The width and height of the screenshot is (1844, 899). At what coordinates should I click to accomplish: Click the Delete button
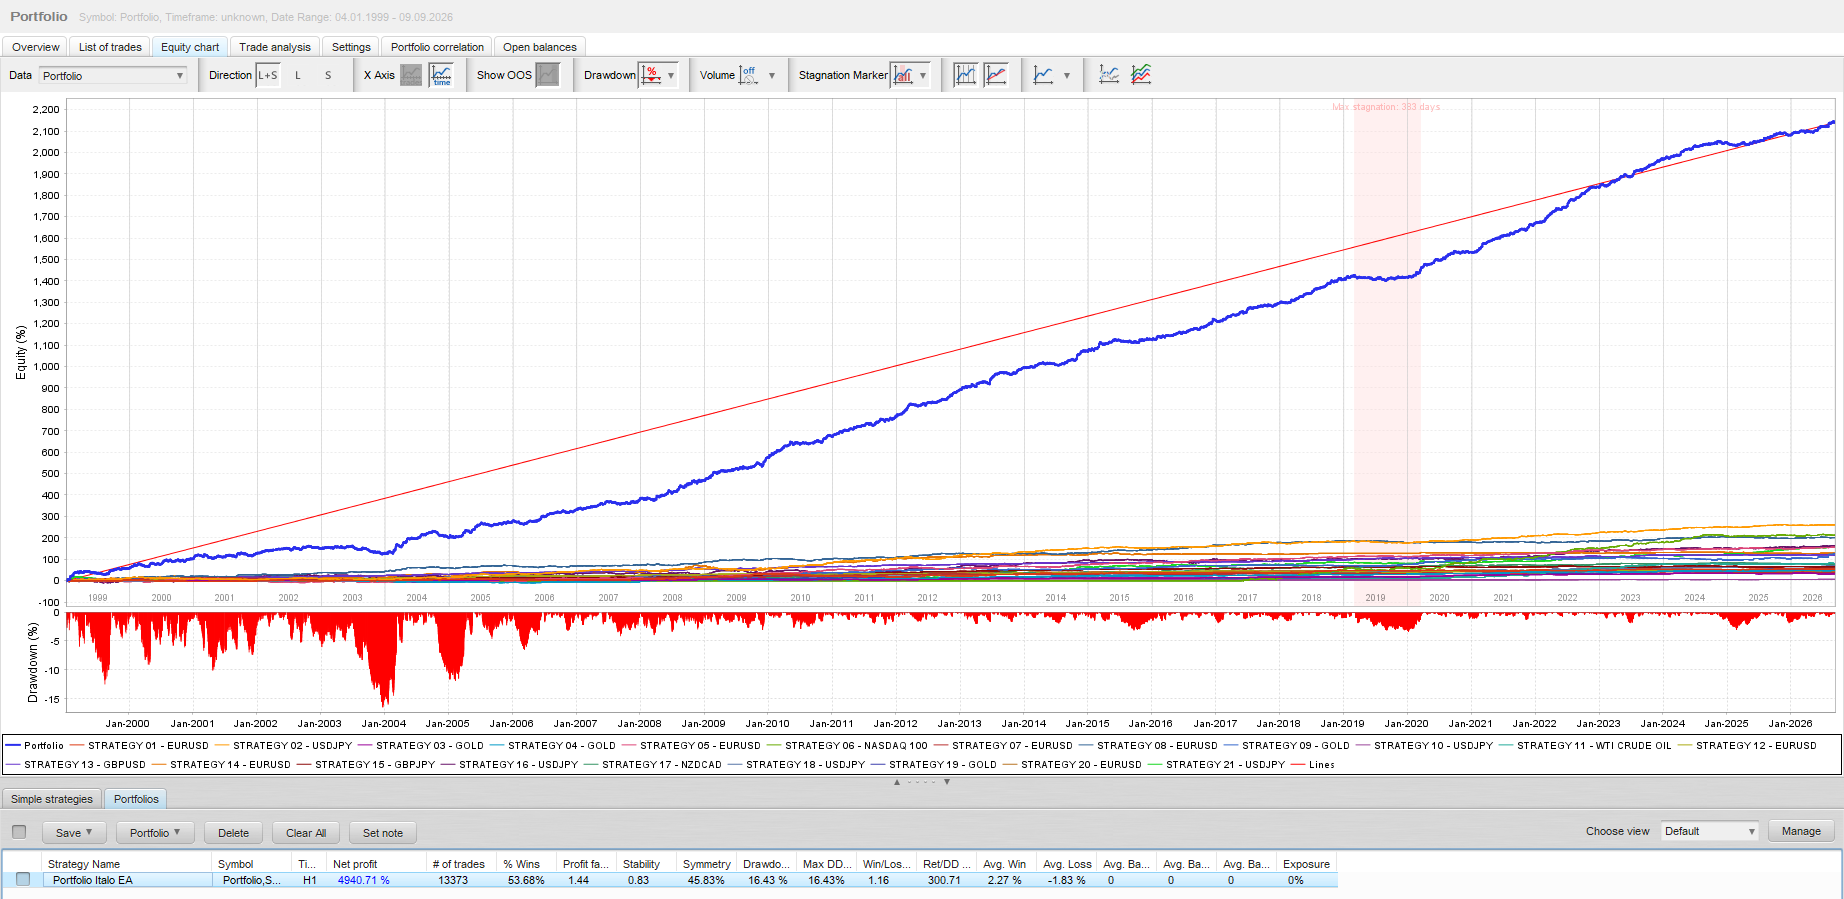point(233,832)
